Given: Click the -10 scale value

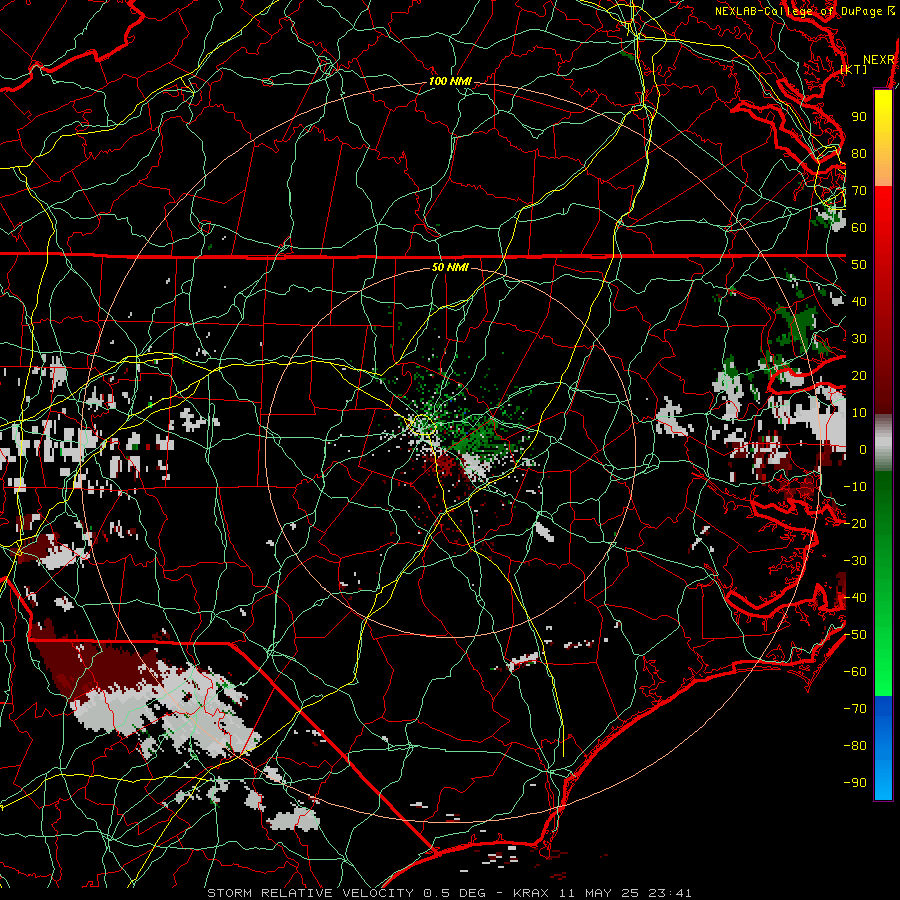Looking at the screenshot, I should pyautogui.click(x=855, y=487).
